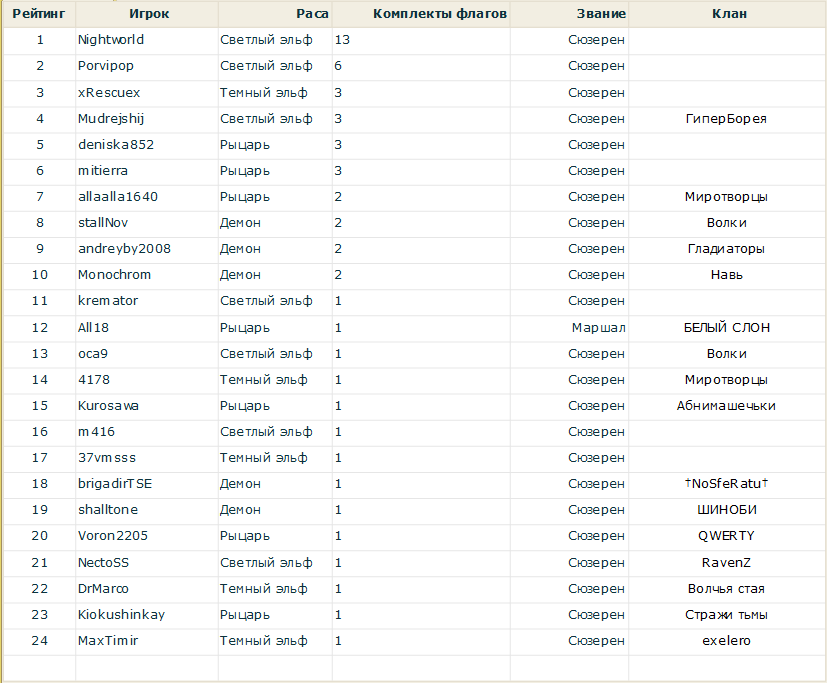The image size is (827, 683).
Task: Sort by the Клан column header
Action: click(728, 14)
